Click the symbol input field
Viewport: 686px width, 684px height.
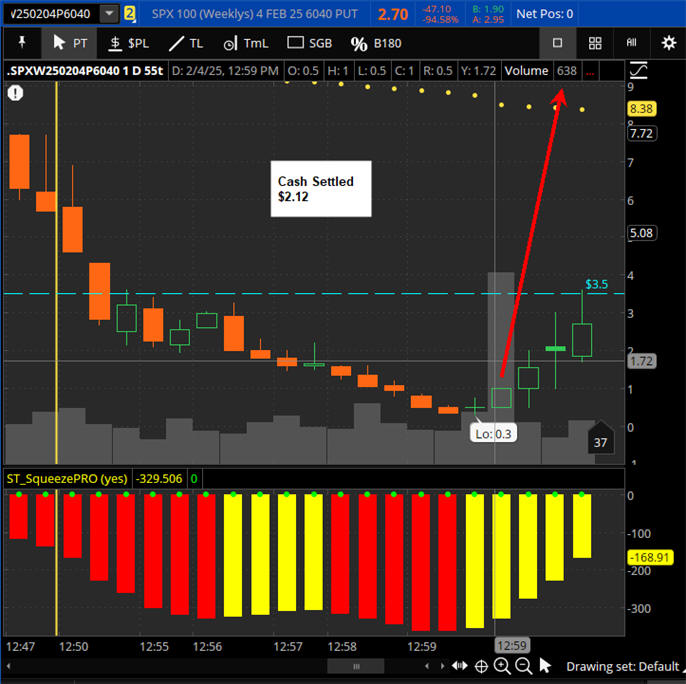tap(51, 14)
